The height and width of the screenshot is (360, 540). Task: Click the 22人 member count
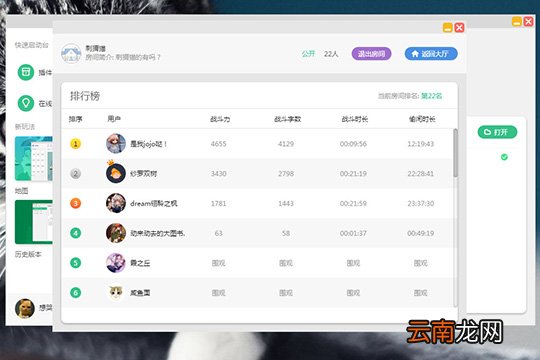[x=331, y=54]
